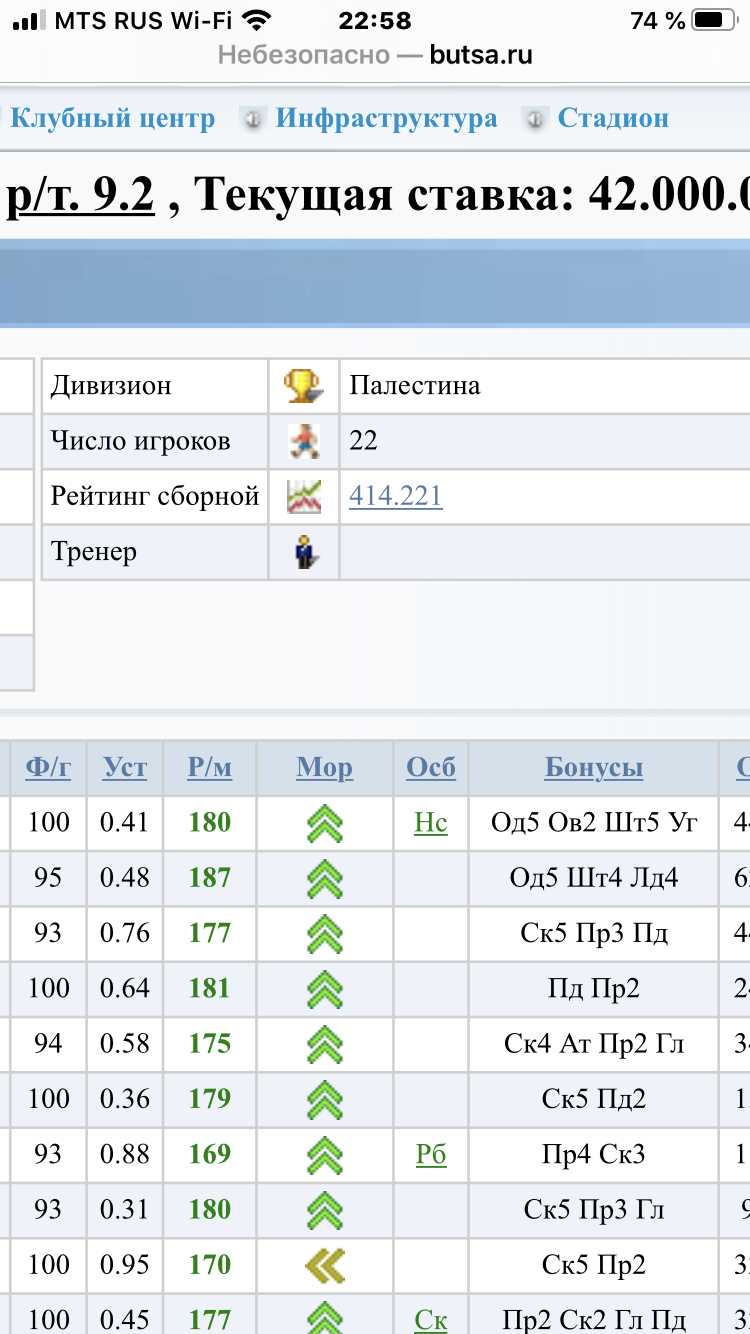
Task: Sort players by Мор column
Action: tap(324, 768)
